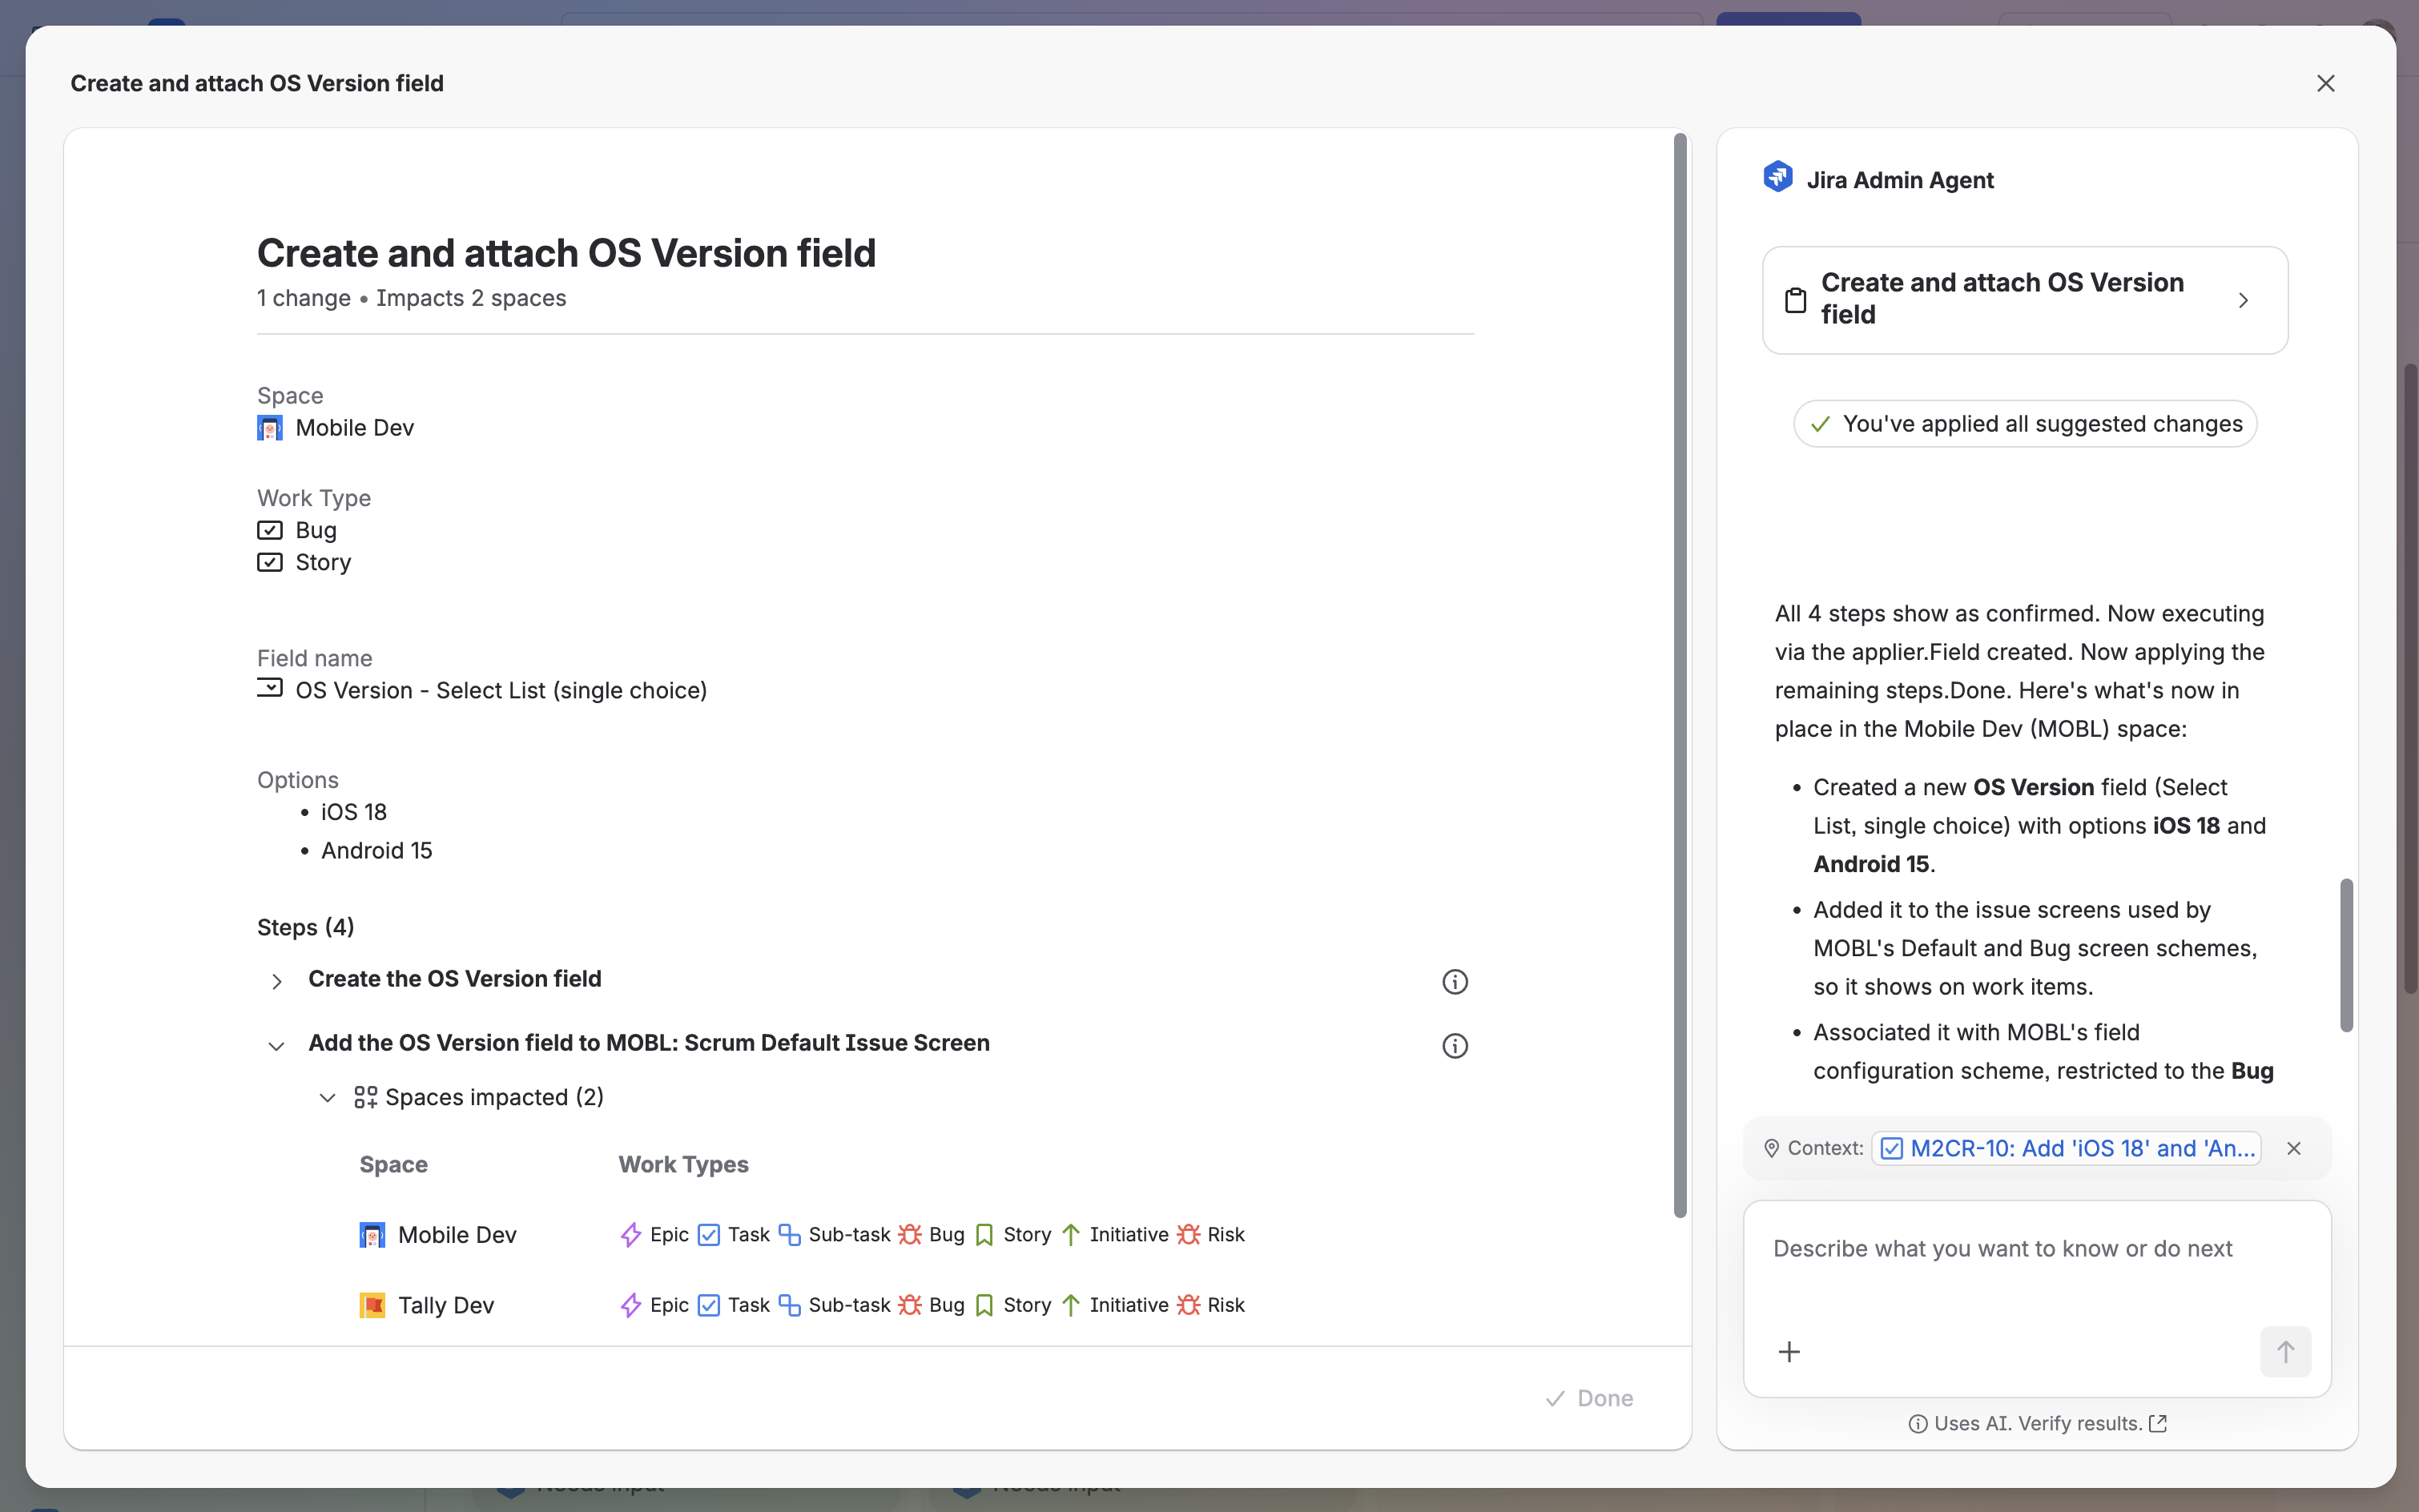
Task: Close the Create and attach OS Version dialog
Action: click(2325, 83)
